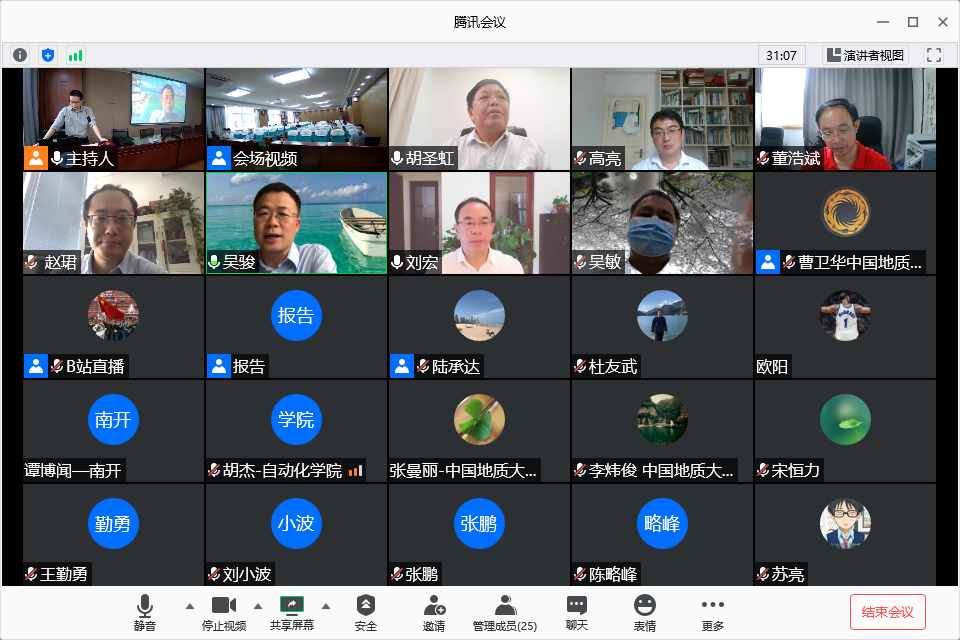Open the 安全 security options

click(x=366, y=612)
